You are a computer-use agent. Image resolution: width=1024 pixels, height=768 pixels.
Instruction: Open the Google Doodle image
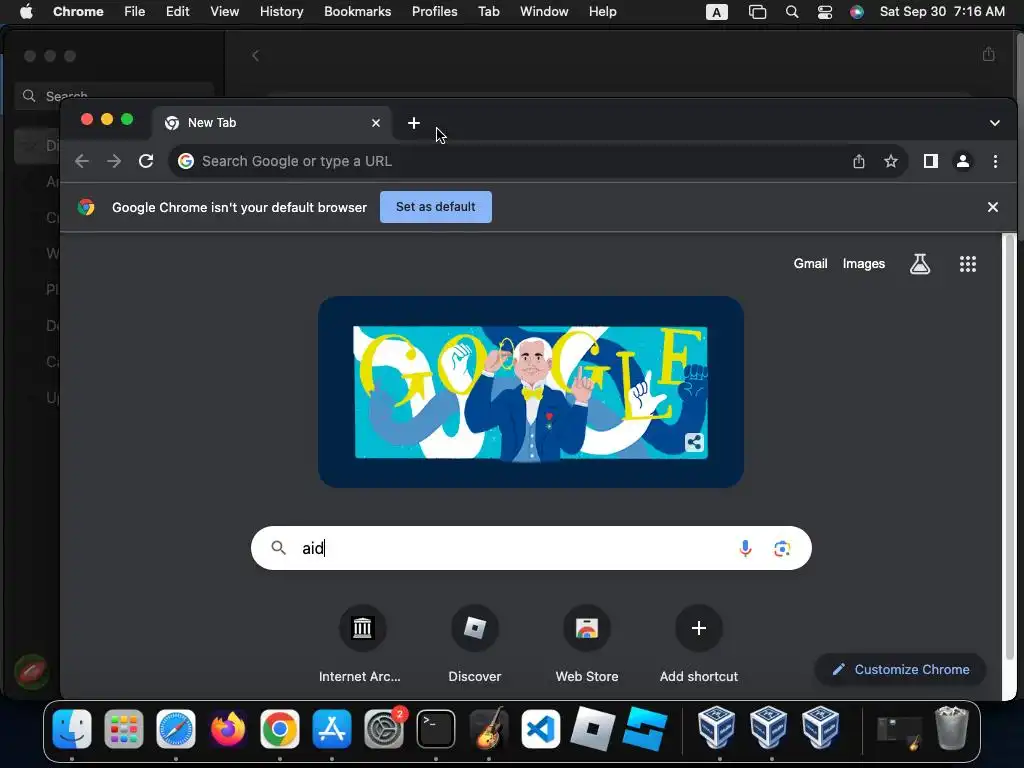coord(530,392)
